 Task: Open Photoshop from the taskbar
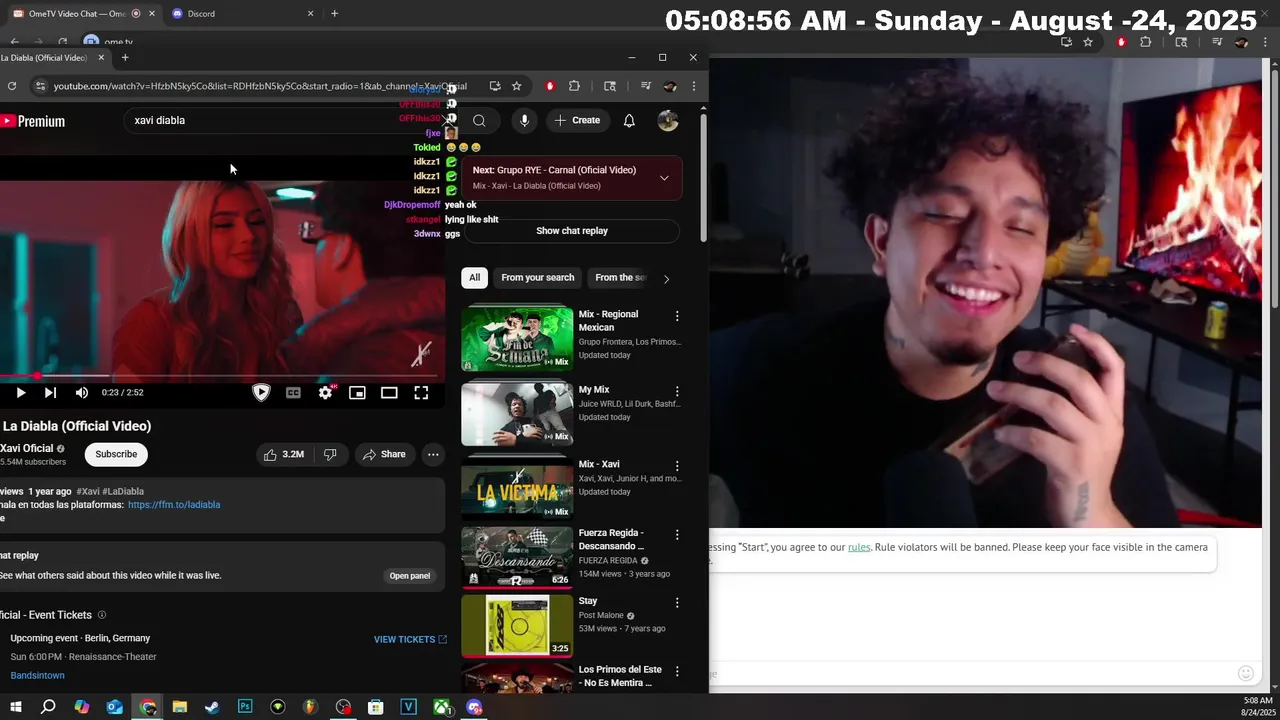tap(245, 707)
